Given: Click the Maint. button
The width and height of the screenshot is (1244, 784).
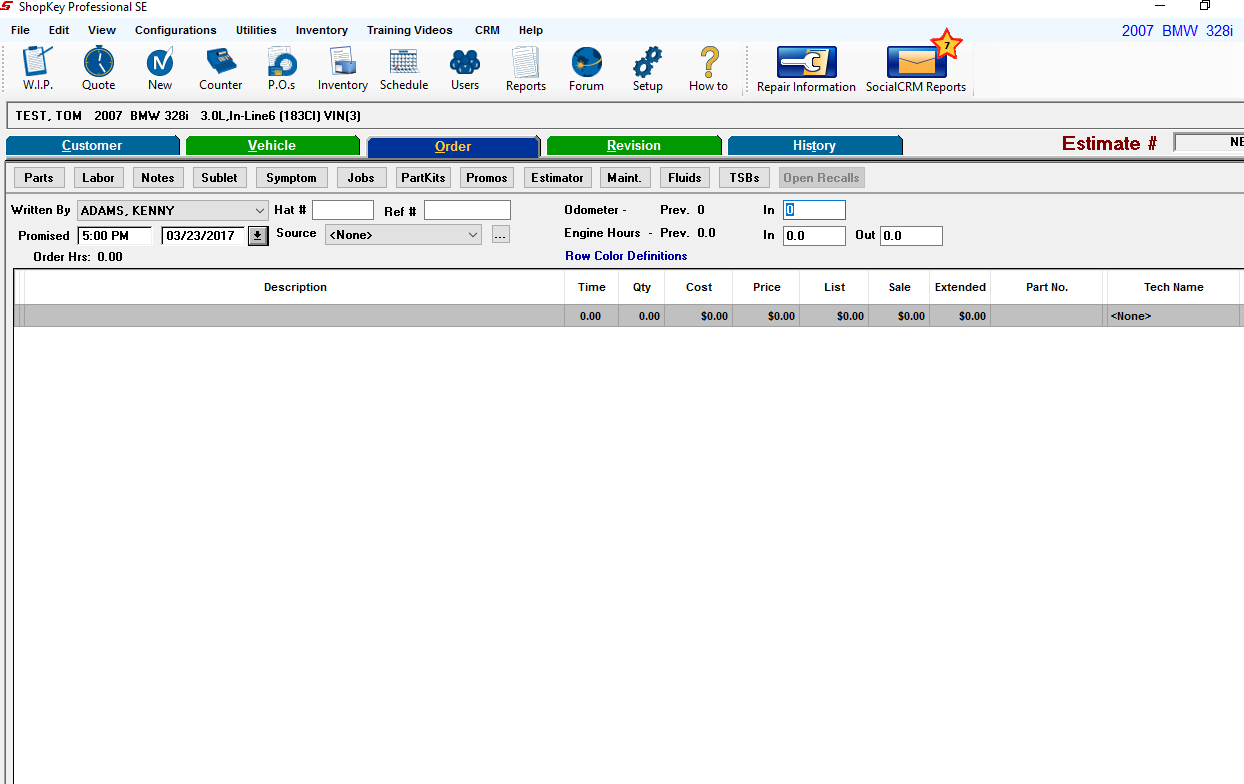Looking at the screenshot, I should 625,178.
